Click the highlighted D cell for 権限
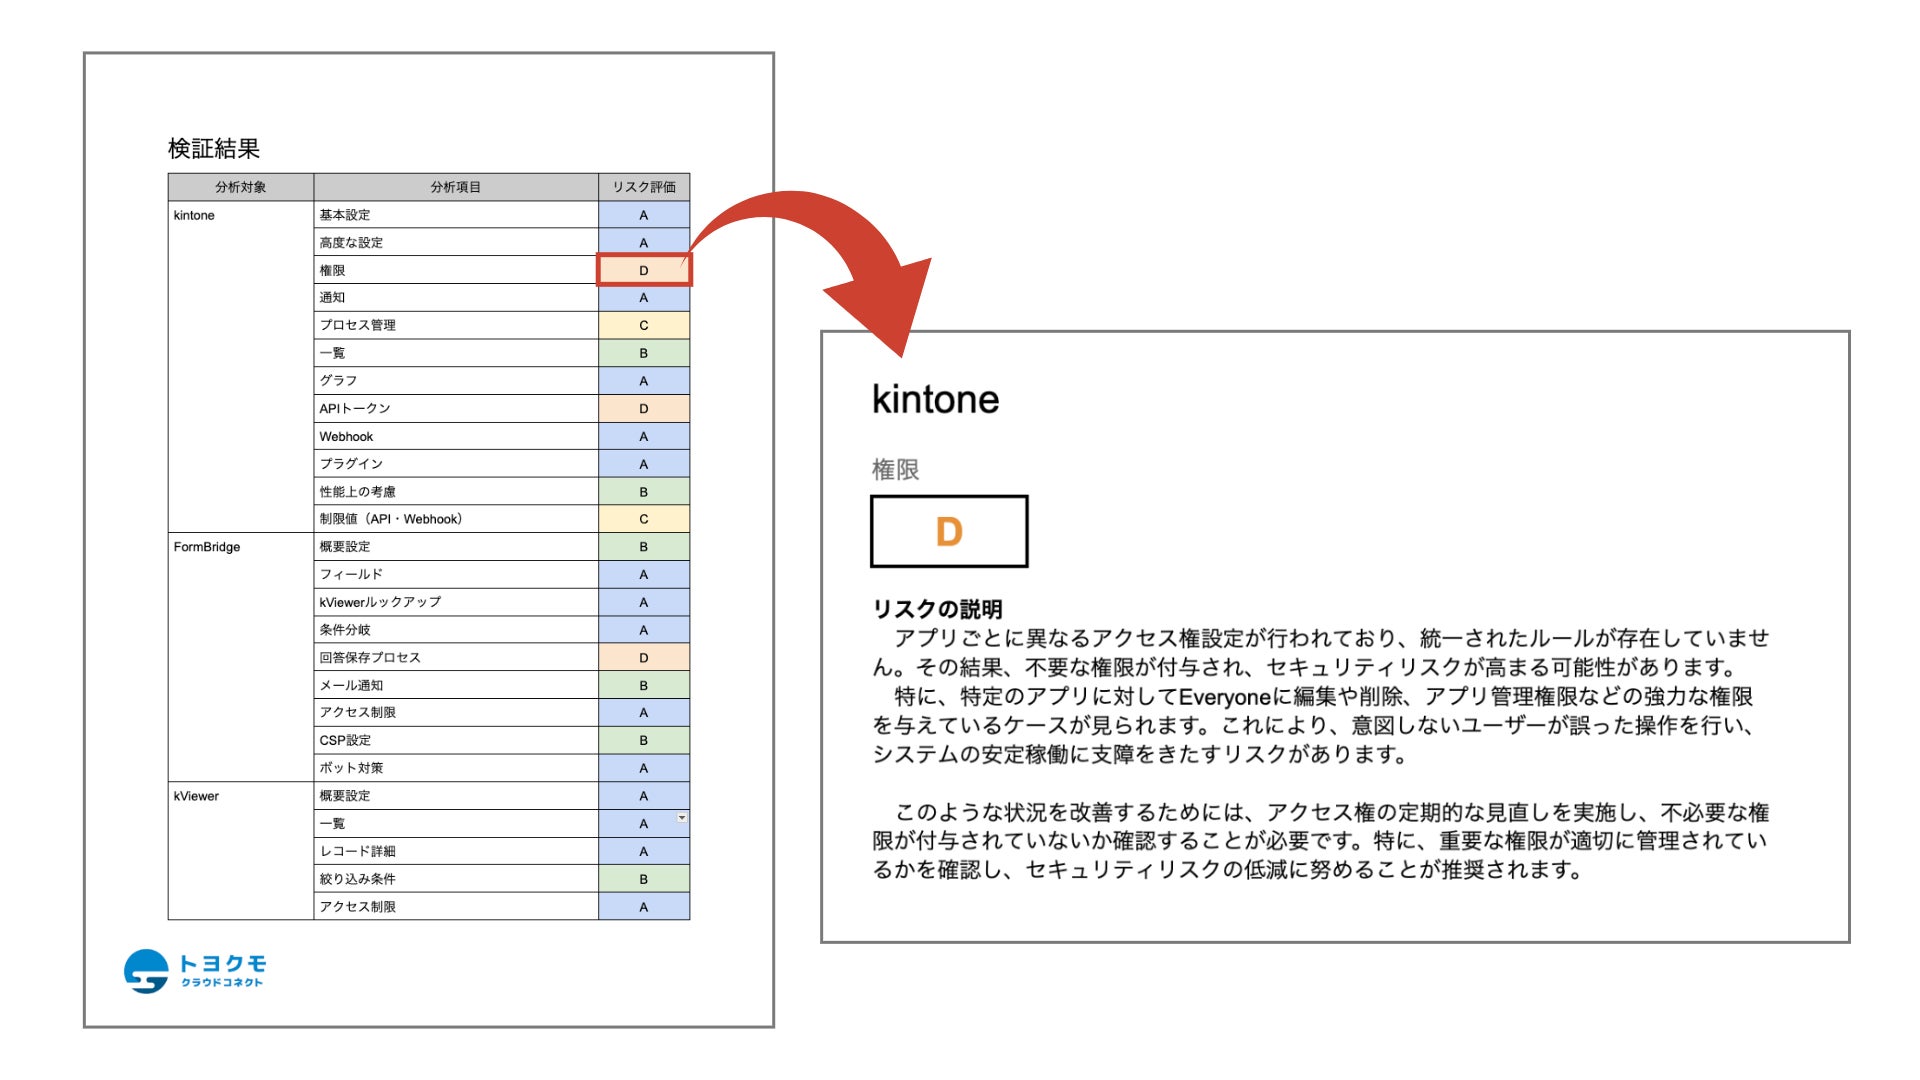 [643, 270]
